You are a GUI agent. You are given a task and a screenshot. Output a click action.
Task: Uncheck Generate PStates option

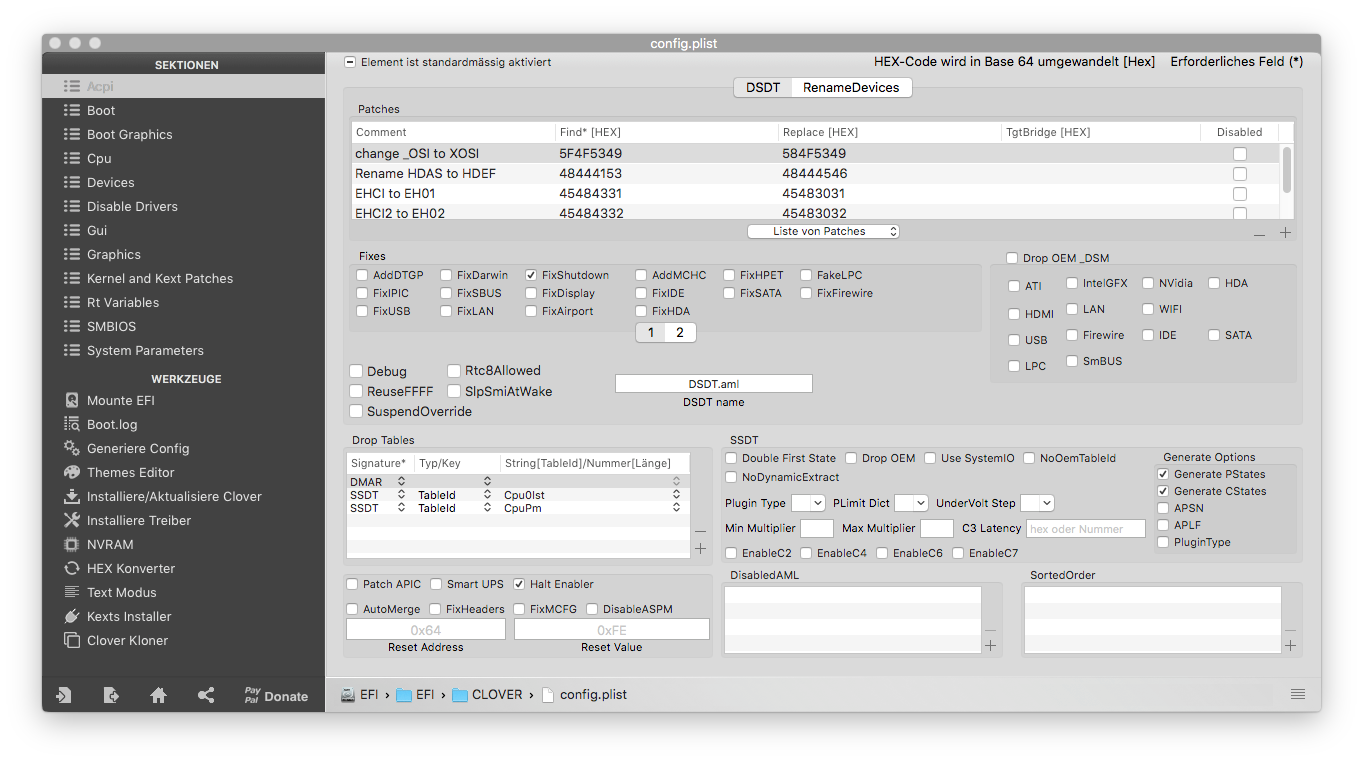[x=1163, y=474]
